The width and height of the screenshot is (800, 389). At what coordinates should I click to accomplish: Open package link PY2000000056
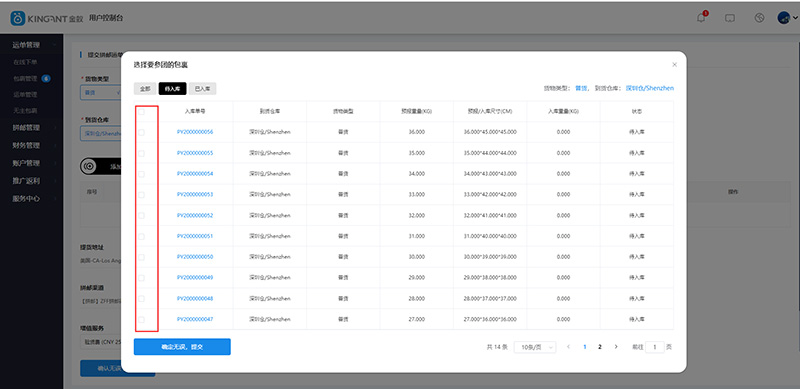(x=195, y=132)
